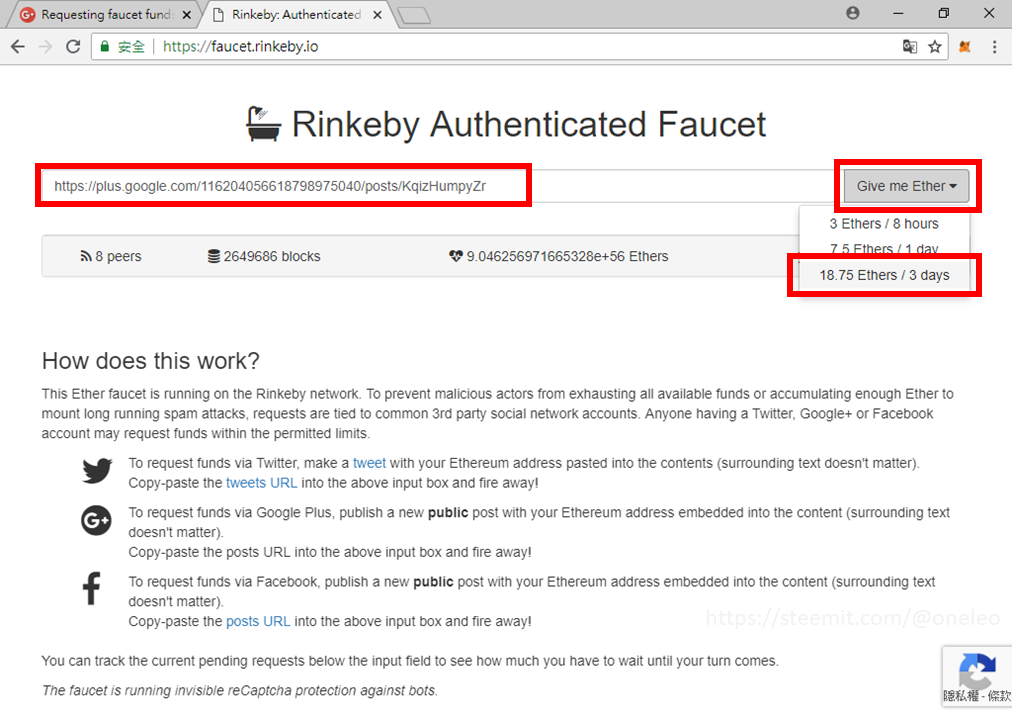The image size is (1016, 720).
Task: Click the How does this work? heading
Action: tap(150, 361)
